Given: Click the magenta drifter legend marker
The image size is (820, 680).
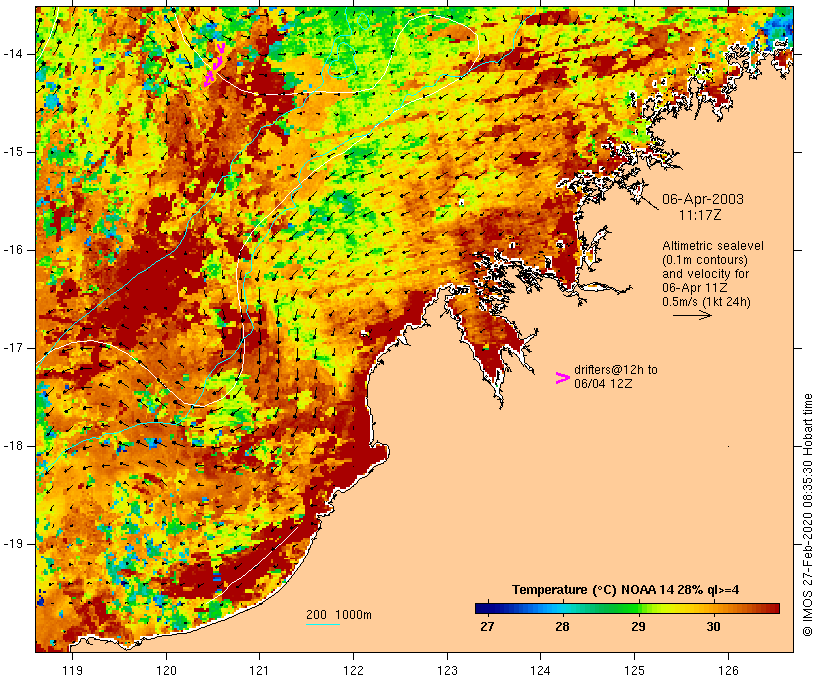Looking at the screenshot, I should [x=562, y=378].
